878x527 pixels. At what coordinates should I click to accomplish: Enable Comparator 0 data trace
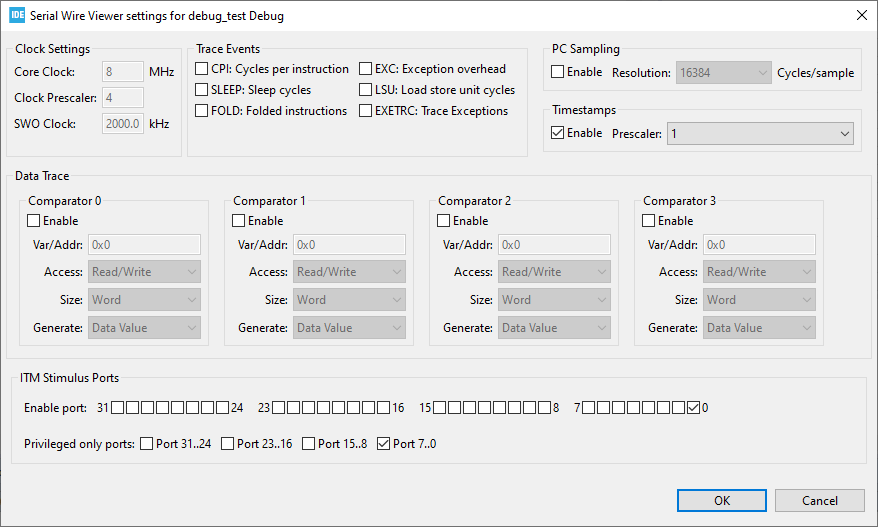(x=34, y=221)
